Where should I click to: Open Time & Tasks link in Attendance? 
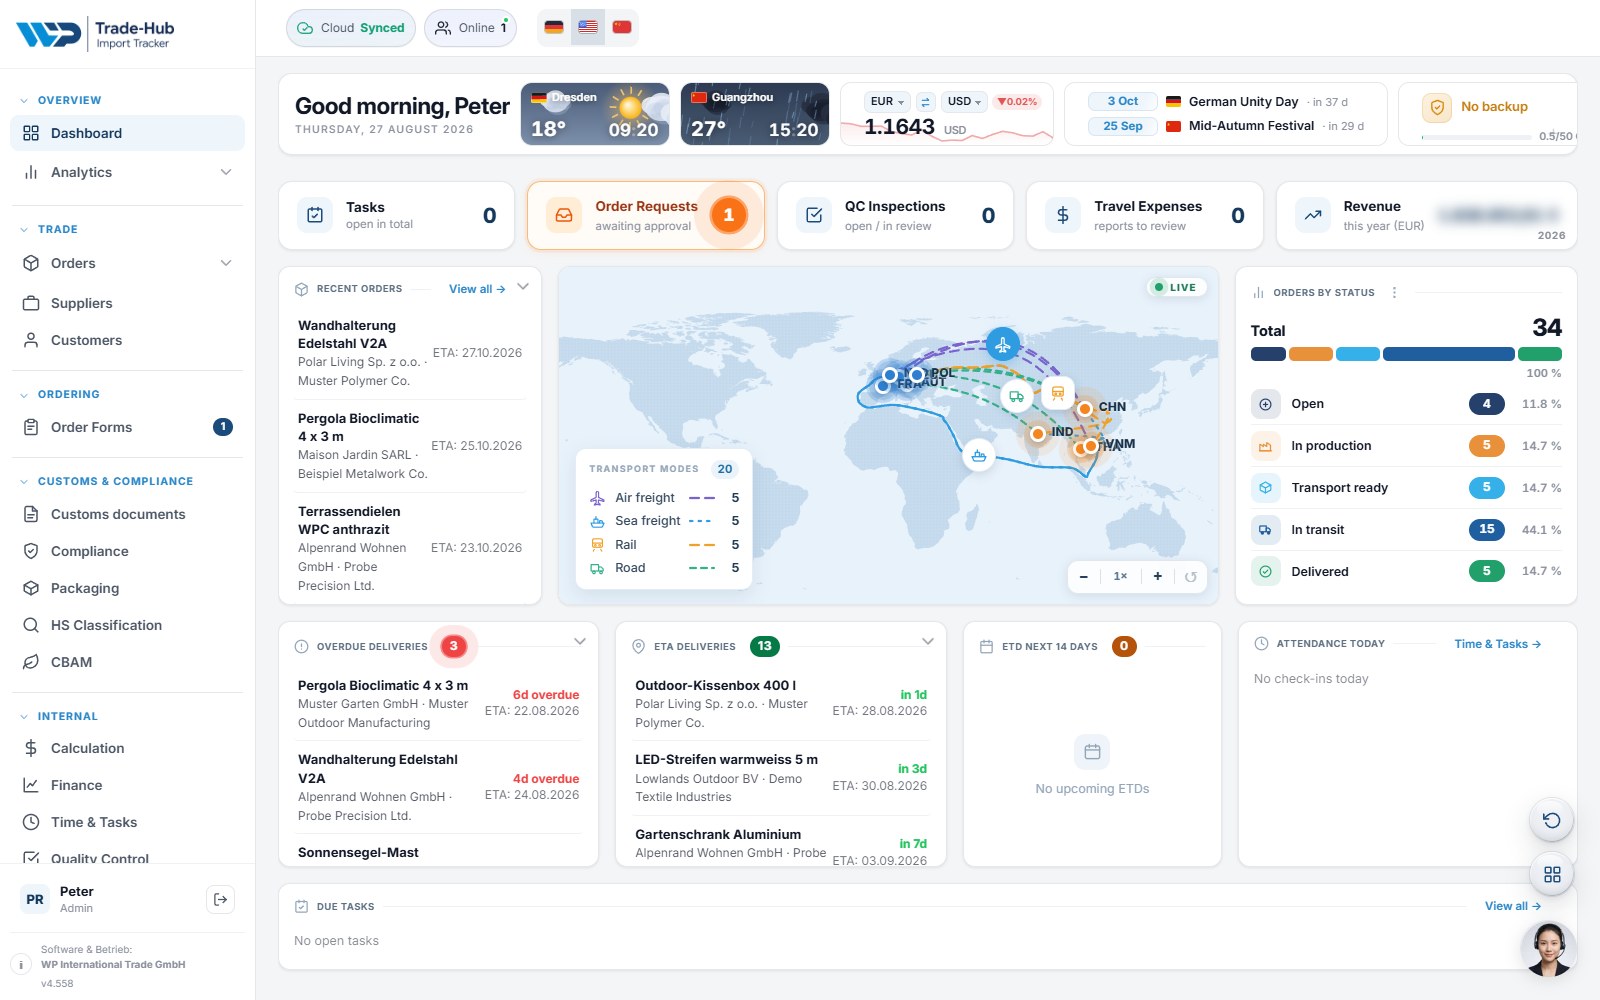coord(1497,644)
